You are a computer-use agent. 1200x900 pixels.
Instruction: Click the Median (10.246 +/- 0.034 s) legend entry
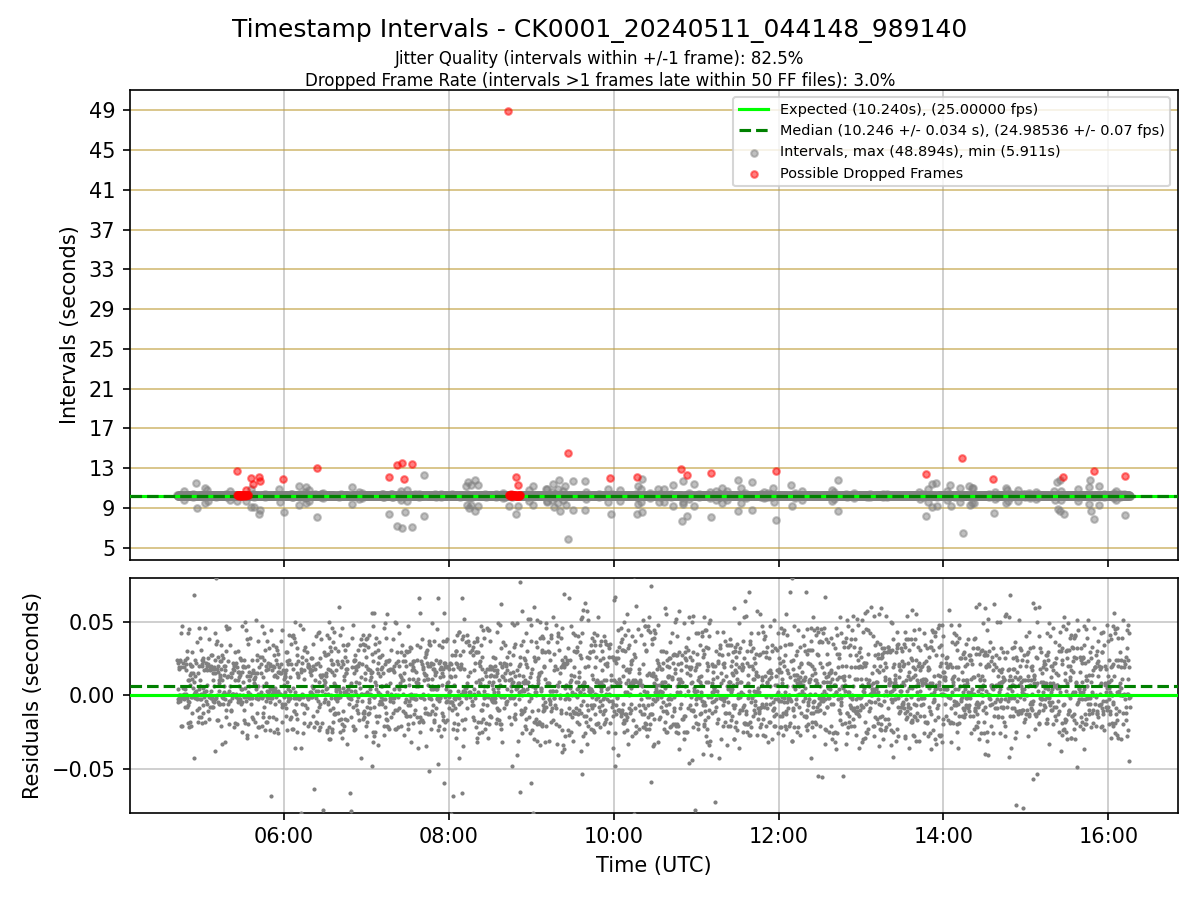(x=950, y=130)
